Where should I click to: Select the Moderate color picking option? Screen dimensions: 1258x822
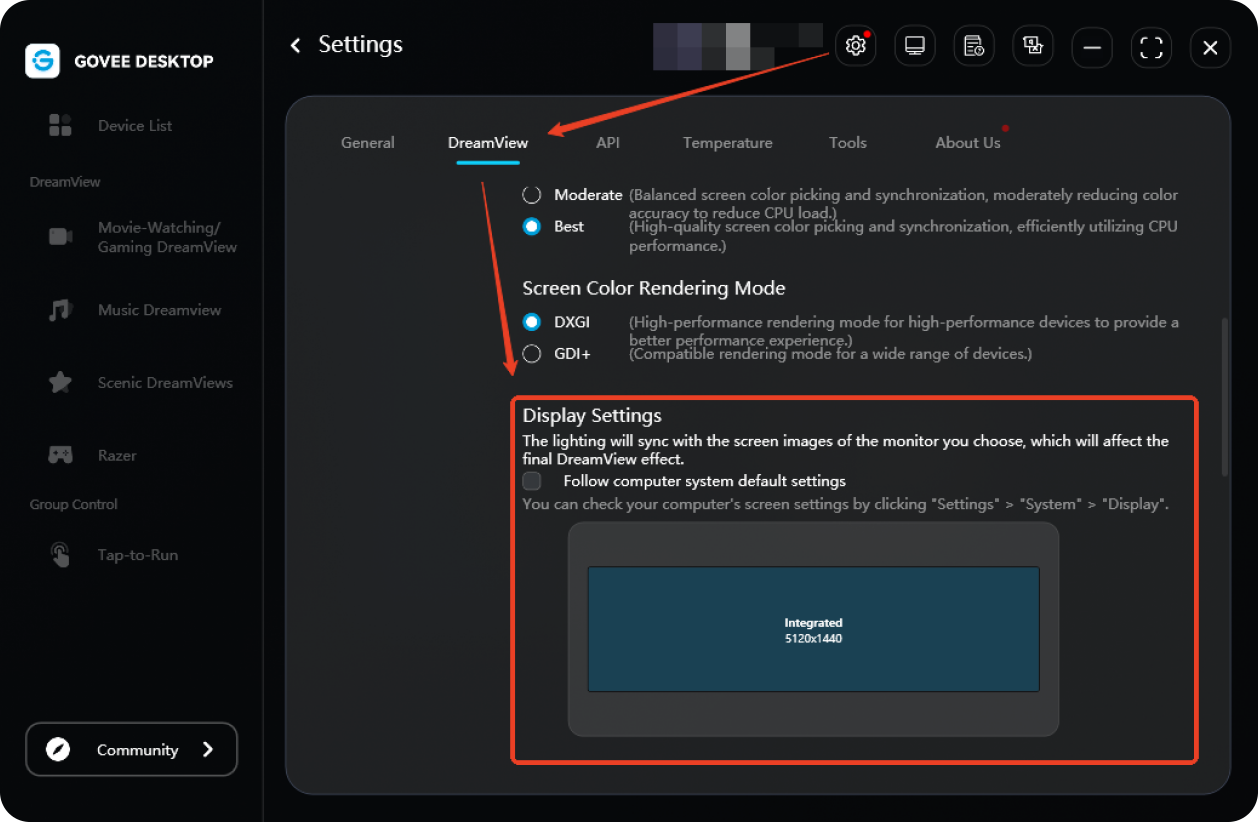click(532, 195)
